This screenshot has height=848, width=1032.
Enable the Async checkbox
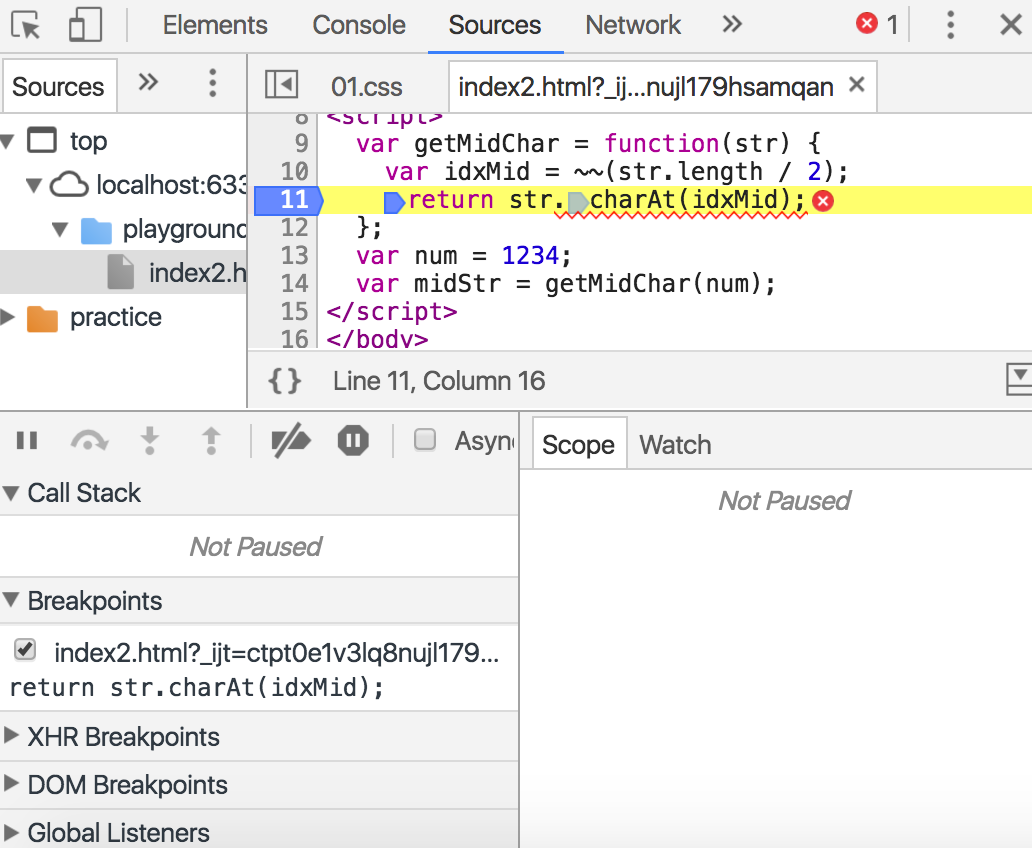(x=425, y=439)
